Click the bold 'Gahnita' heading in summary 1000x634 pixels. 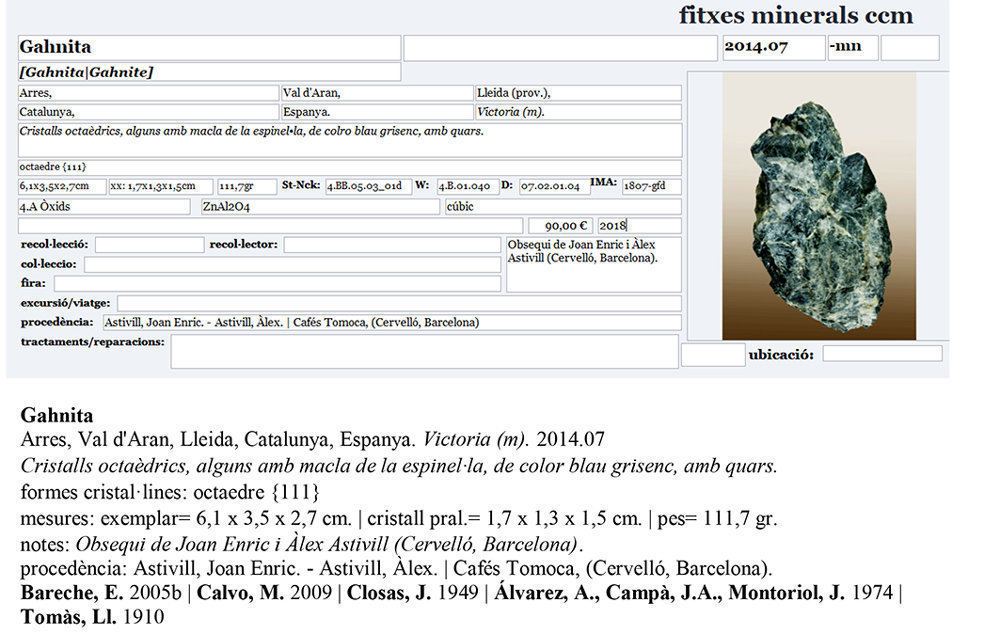tap(57, 415)
